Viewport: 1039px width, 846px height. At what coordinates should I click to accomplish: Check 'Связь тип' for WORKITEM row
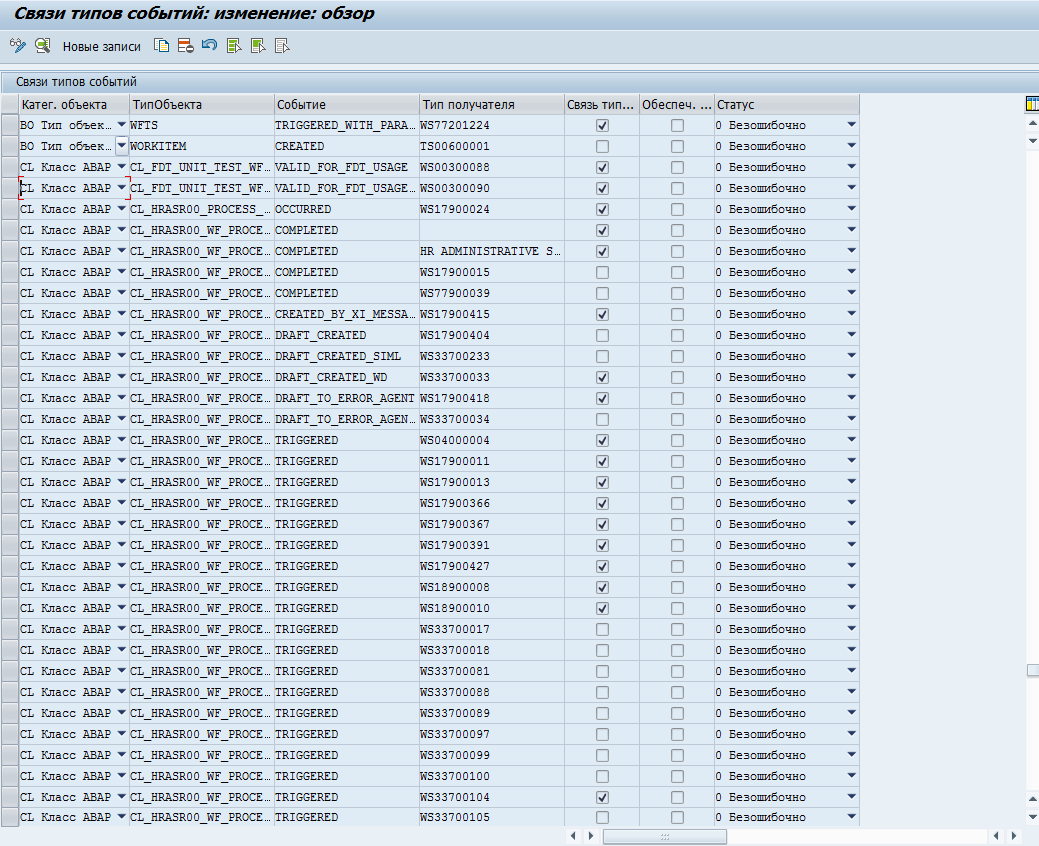[602, 146]
